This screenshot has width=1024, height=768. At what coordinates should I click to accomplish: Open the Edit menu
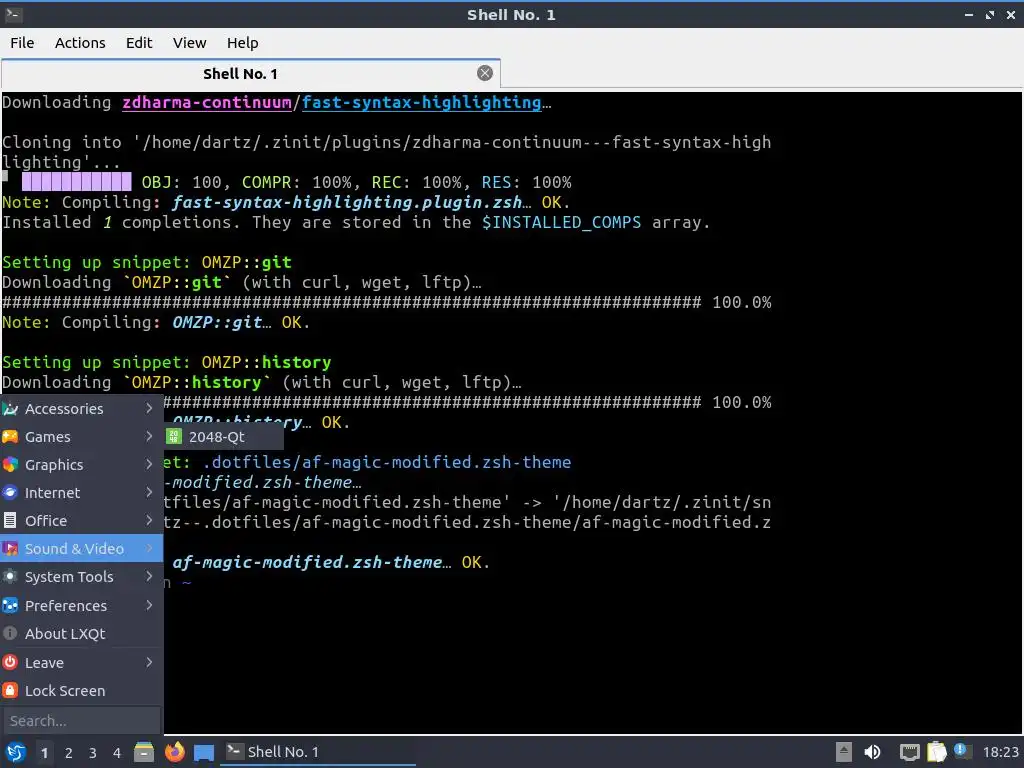138,43
